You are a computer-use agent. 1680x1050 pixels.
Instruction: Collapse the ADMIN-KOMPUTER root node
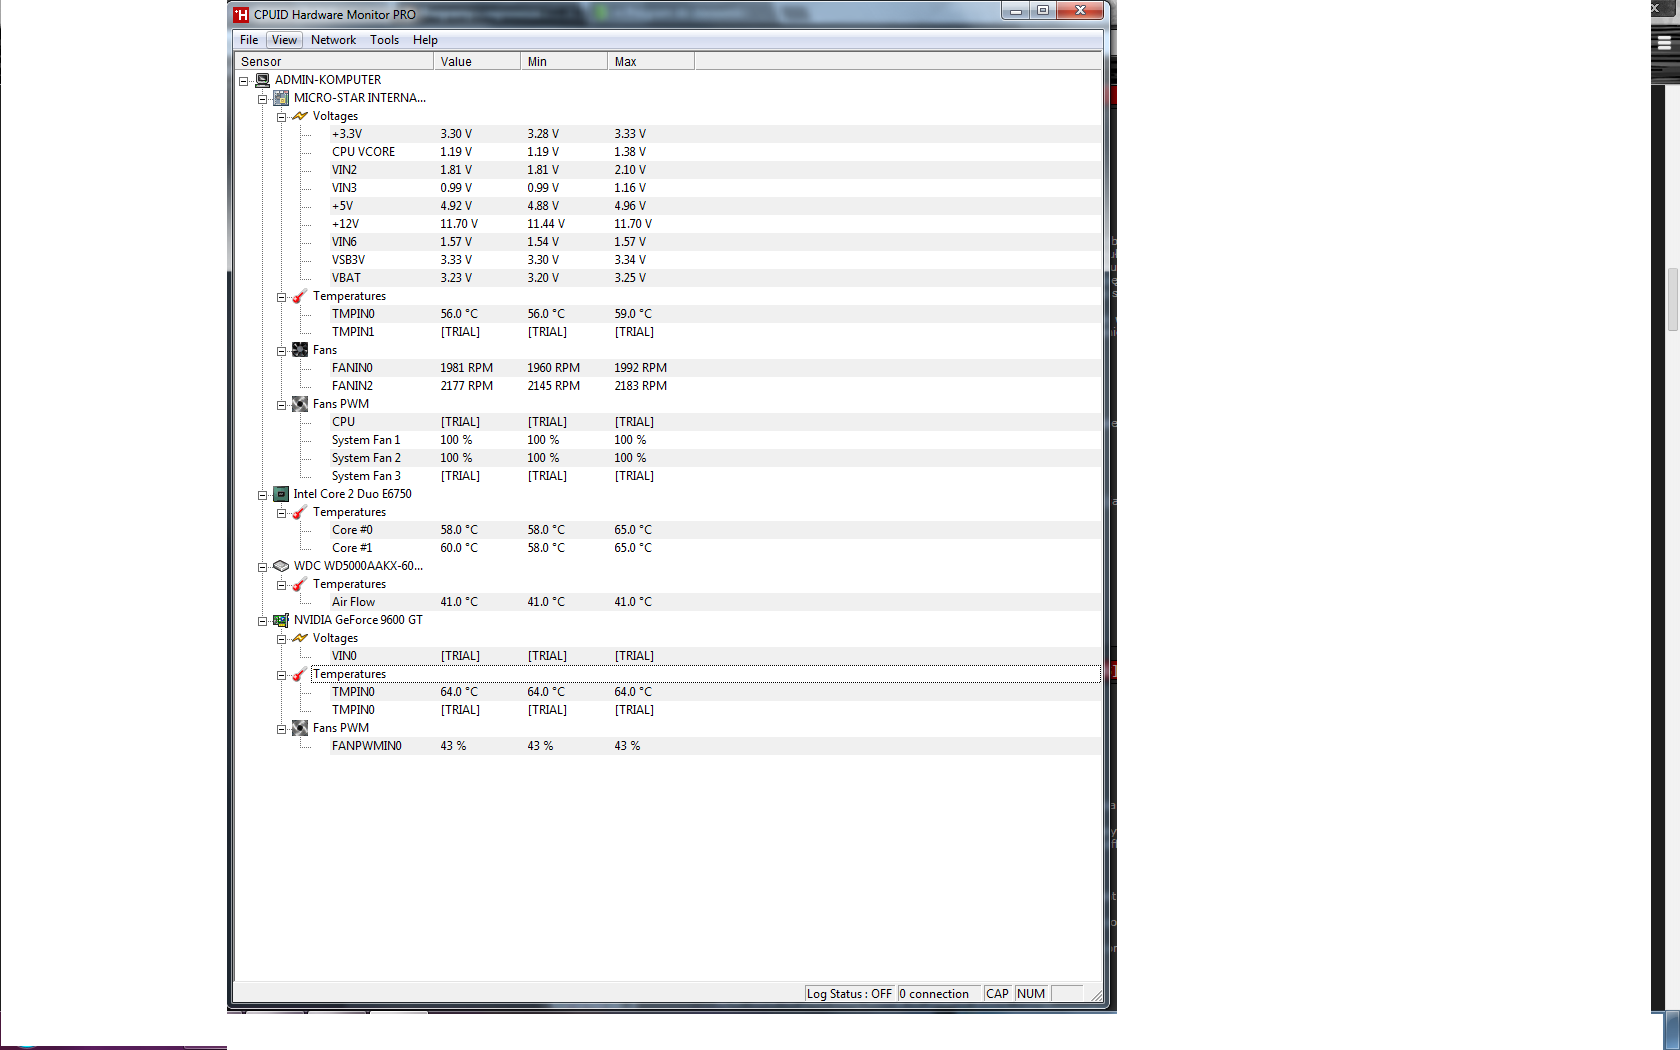pos(243,81)
